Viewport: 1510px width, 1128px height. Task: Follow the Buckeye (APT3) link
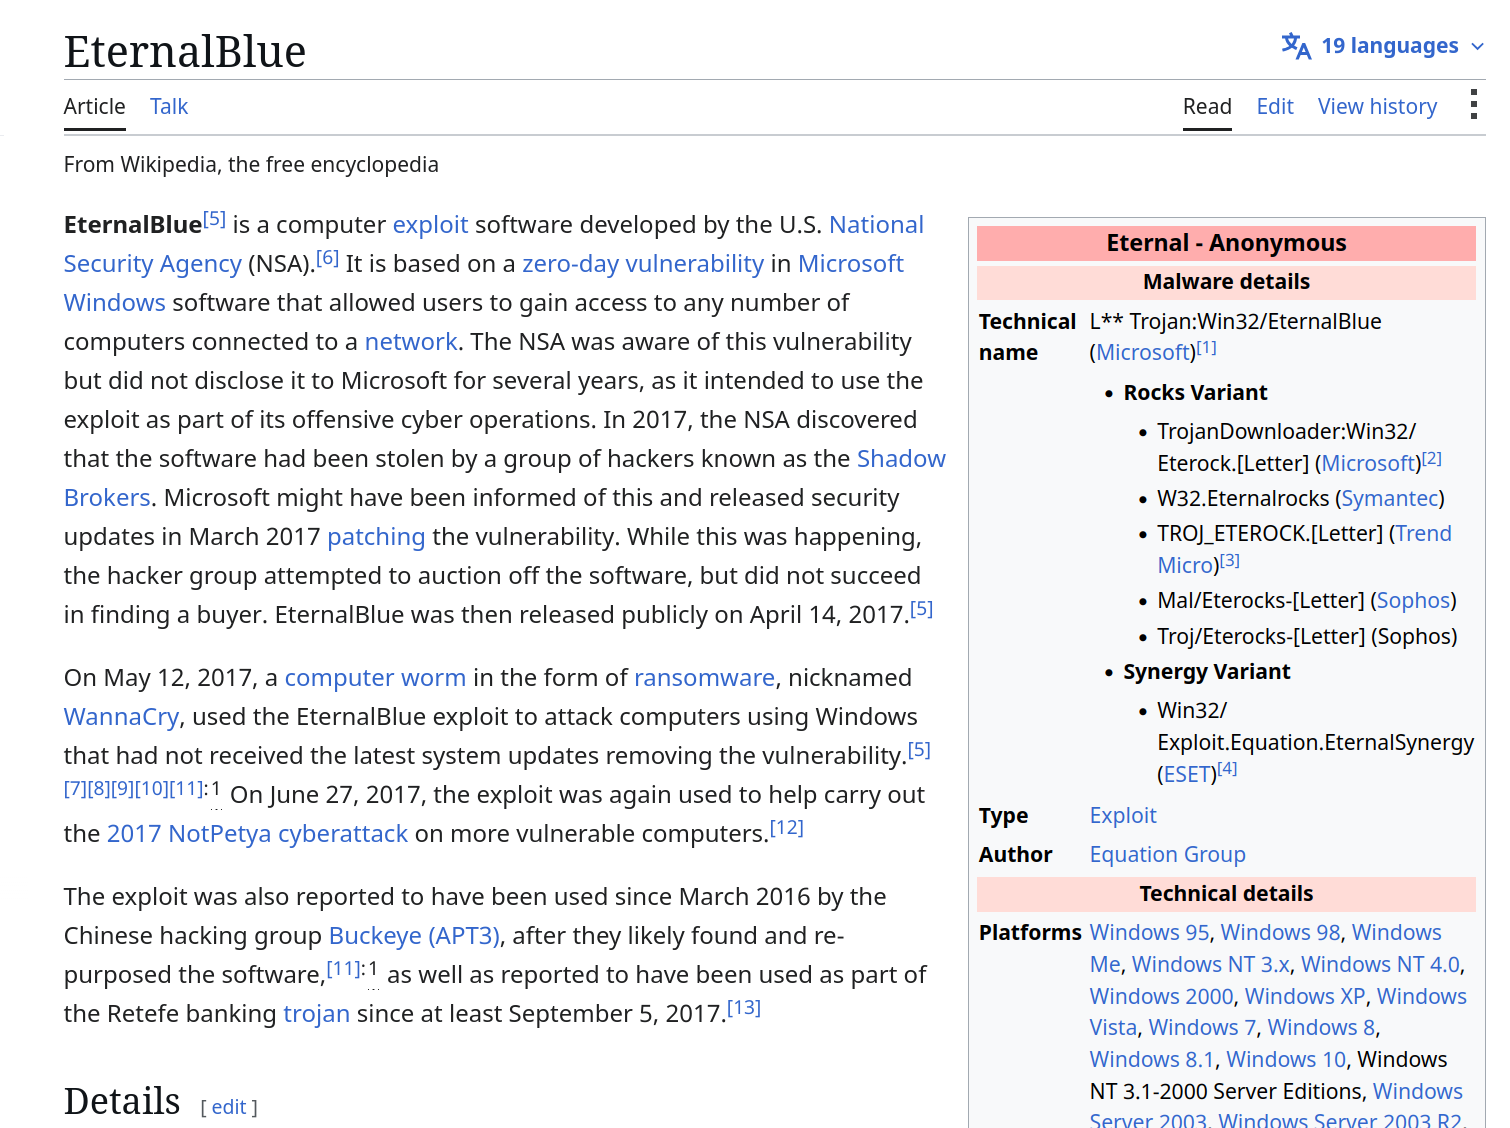click(414, 935)
